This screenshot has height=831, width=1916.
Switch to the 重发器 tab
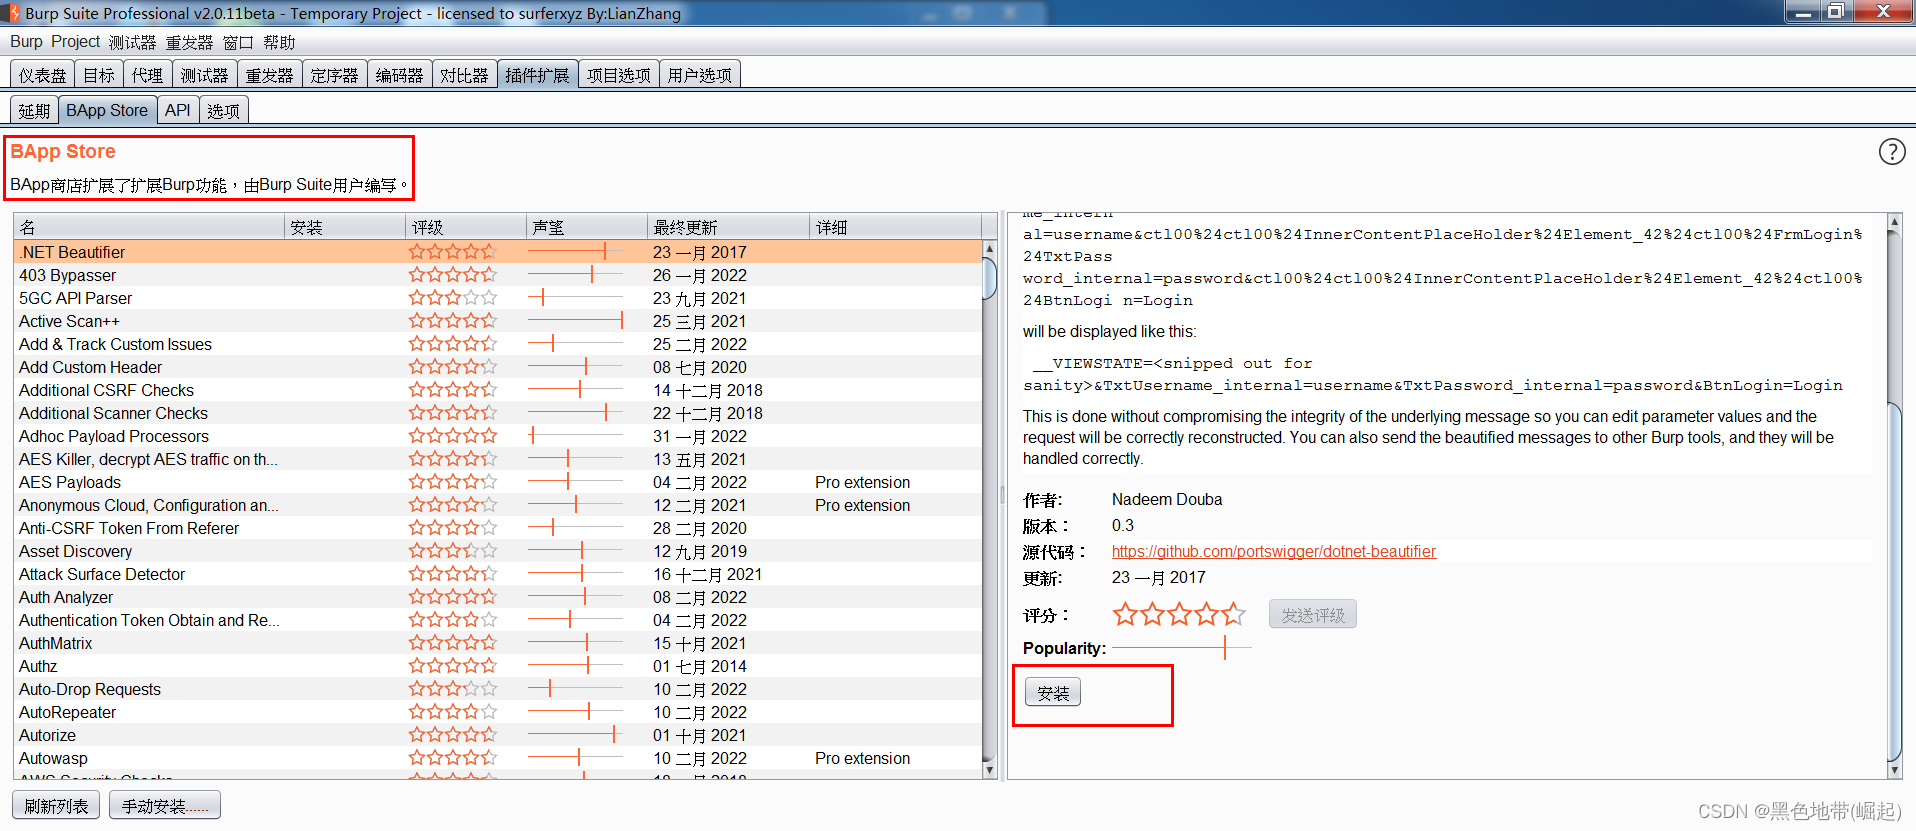point(269,75)
